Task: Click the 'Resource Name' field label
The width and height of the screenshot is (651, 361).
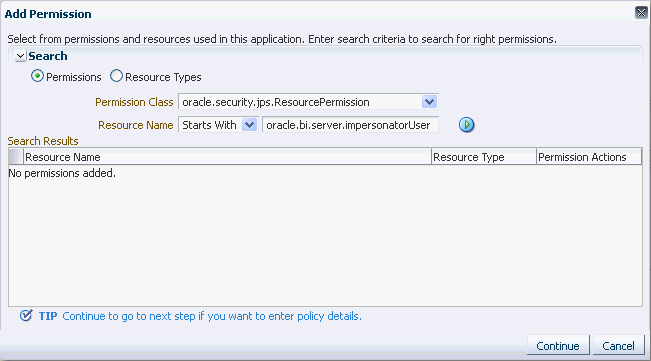Action: [135, 125]
